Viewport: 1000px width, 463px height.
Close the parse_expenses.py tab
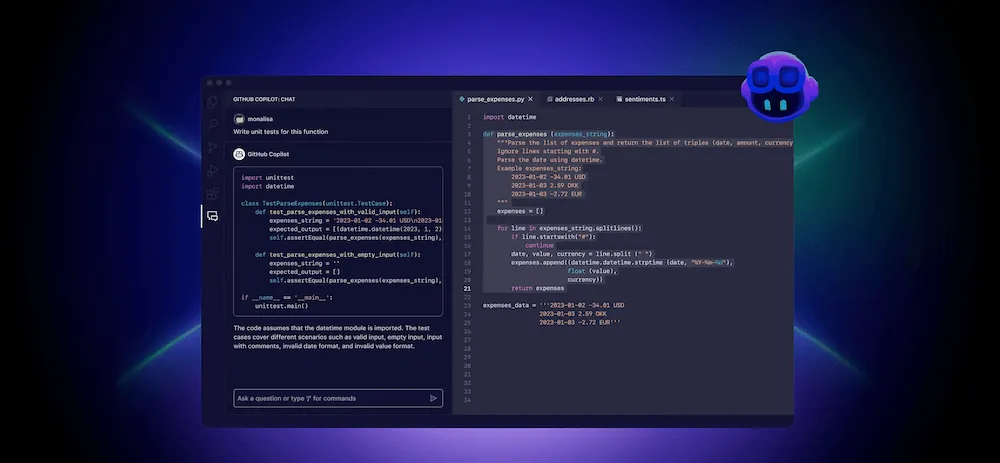click(x=531, y=99)
